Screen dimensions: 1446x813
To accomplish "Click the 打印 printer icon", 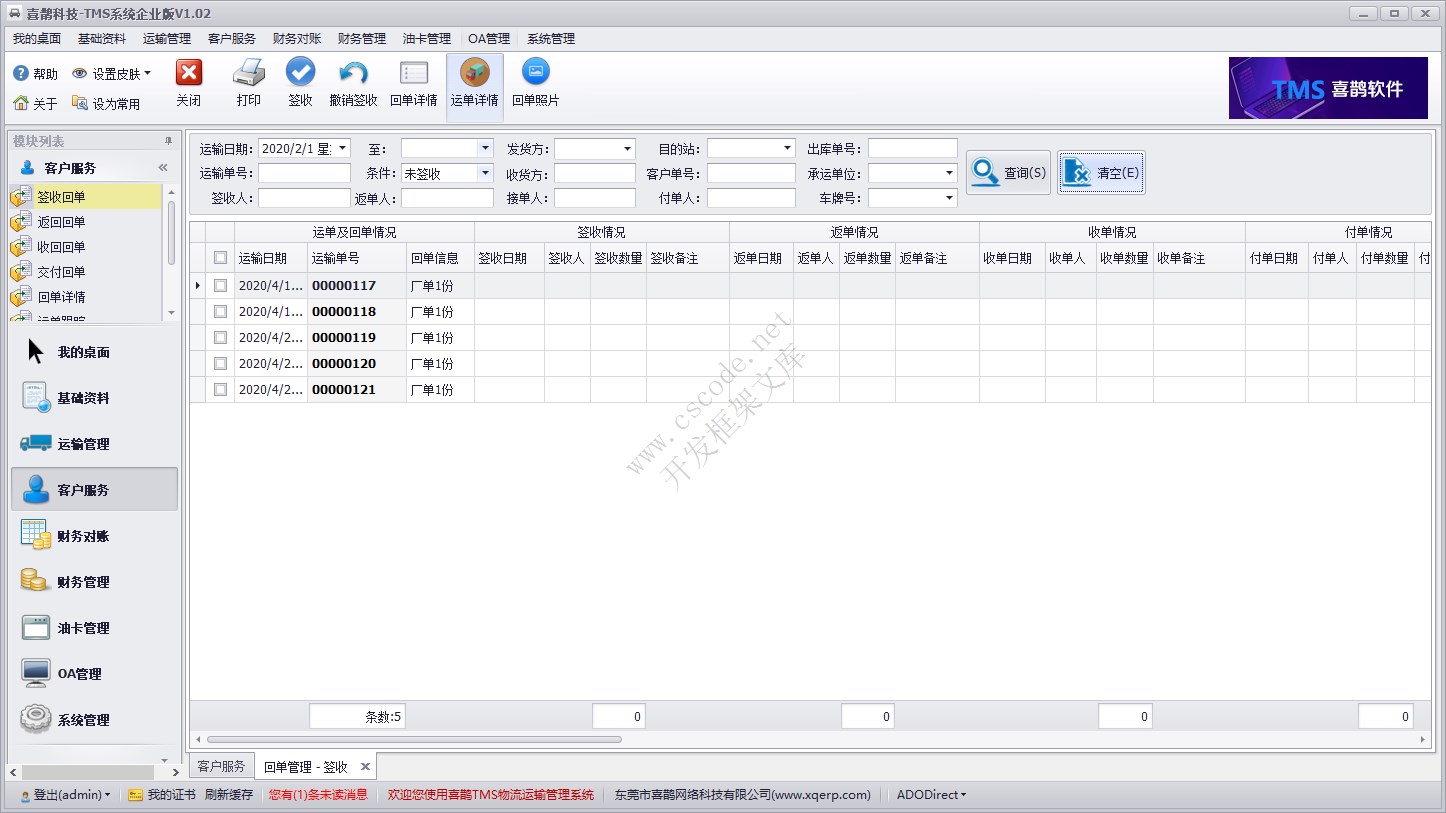I will 249,73.
